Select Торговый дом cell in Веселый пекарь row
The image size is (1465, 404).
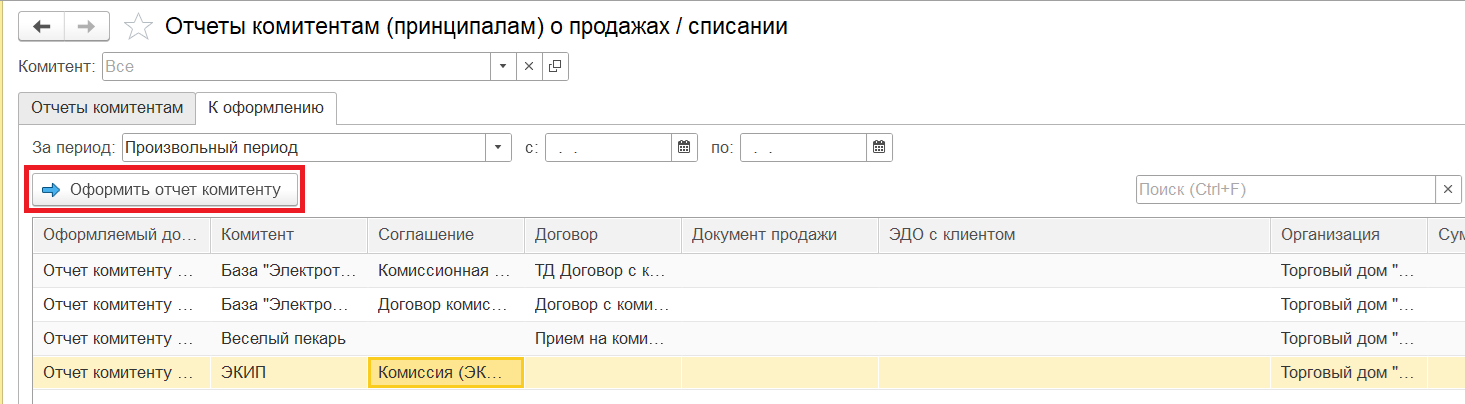(1349, 338)
